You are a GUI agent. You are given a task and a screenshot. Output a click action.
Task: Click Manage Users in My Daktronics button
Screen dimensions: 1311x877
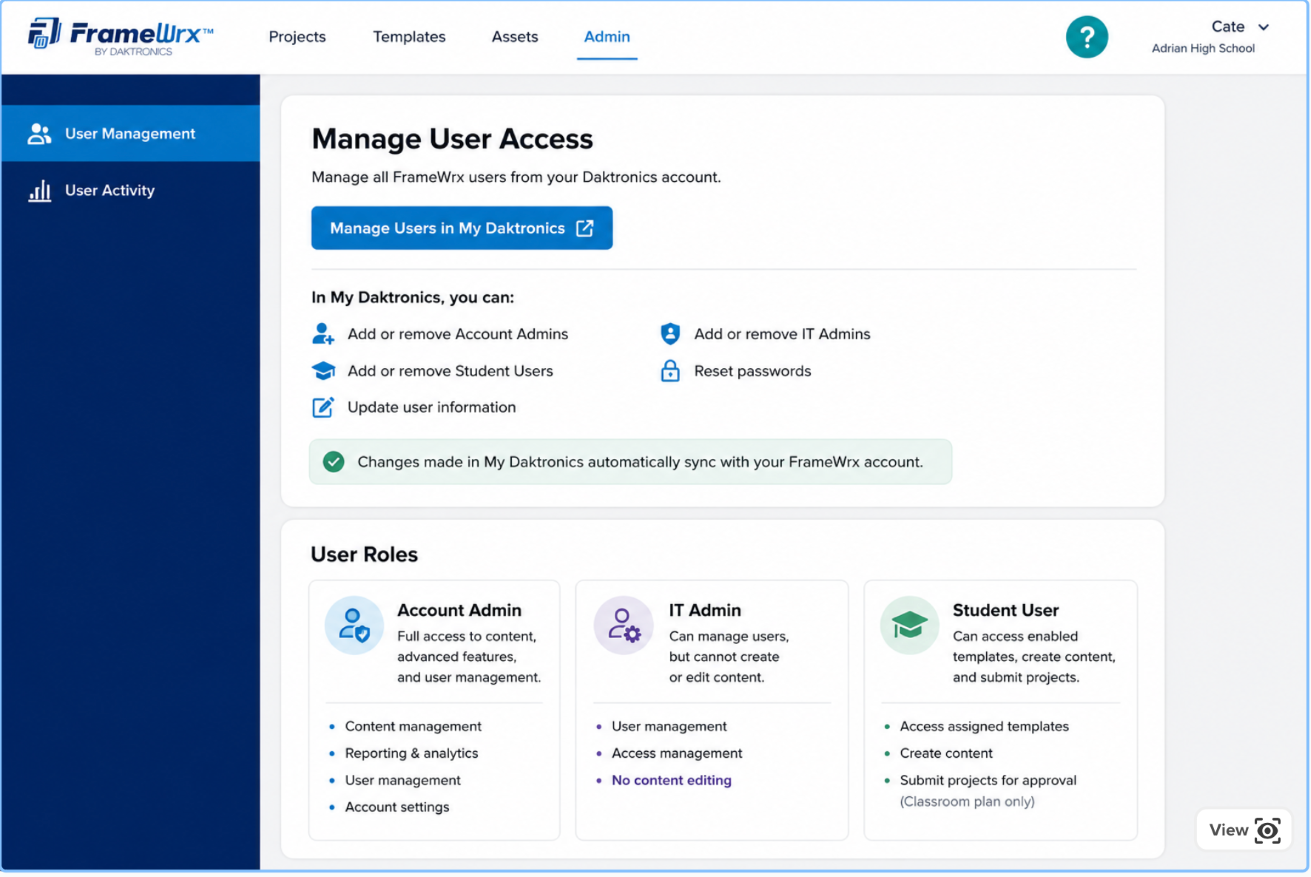click(462, 228)
